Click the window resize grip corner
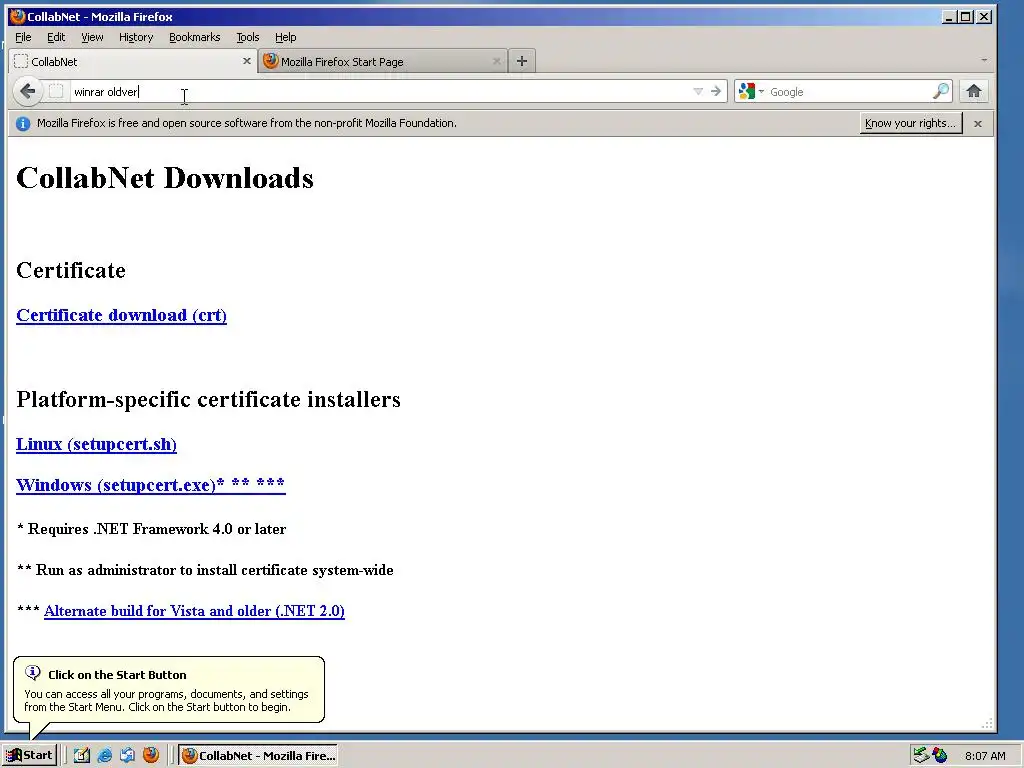 coord(987,723)
